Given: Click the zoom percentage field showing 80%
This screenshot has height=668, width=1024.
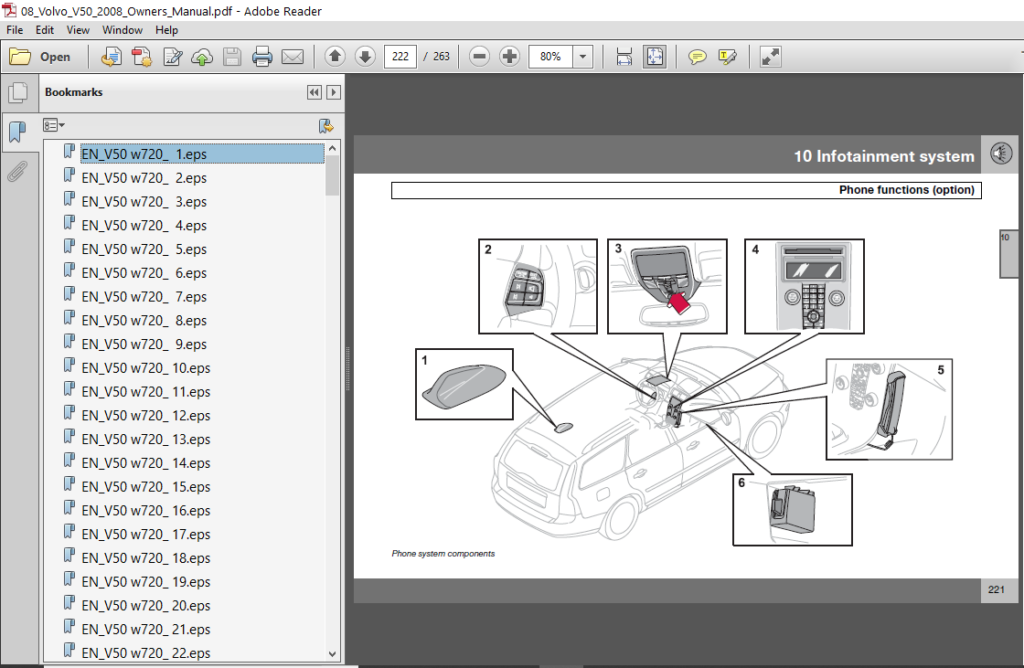Looking at the screenshot, I should [551, 57].
